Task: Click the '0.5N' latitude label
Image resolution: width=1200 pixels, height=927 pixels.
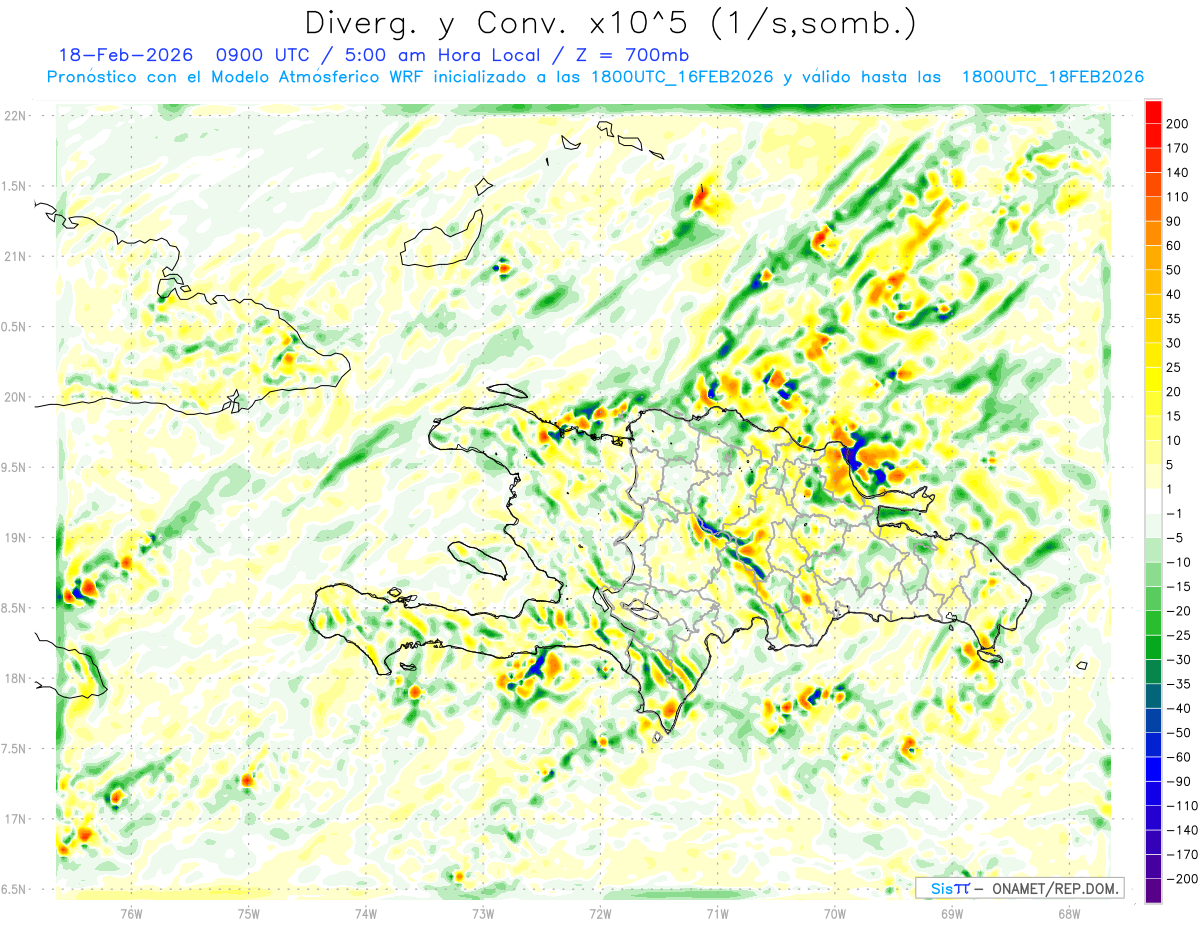Action: (14, 327)
